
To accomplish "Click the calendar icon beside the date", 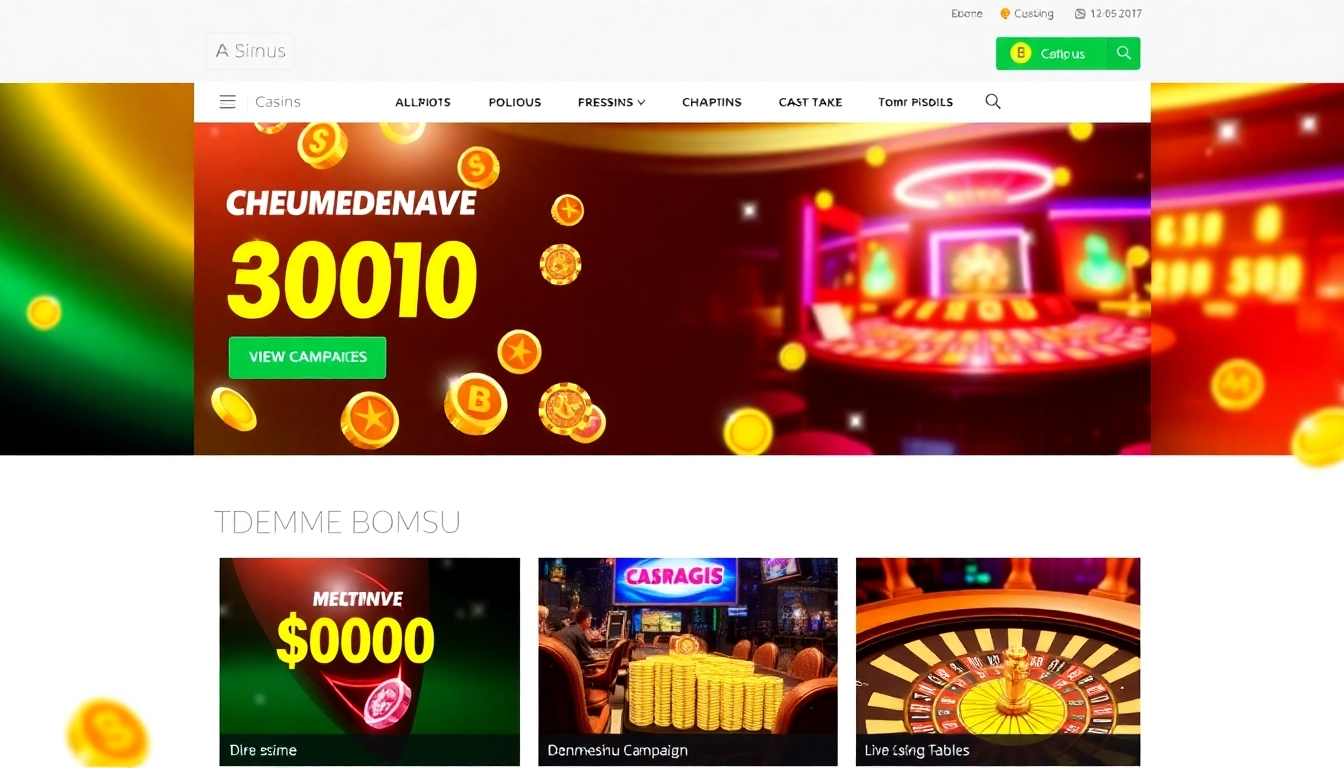I will [1080, 14].
